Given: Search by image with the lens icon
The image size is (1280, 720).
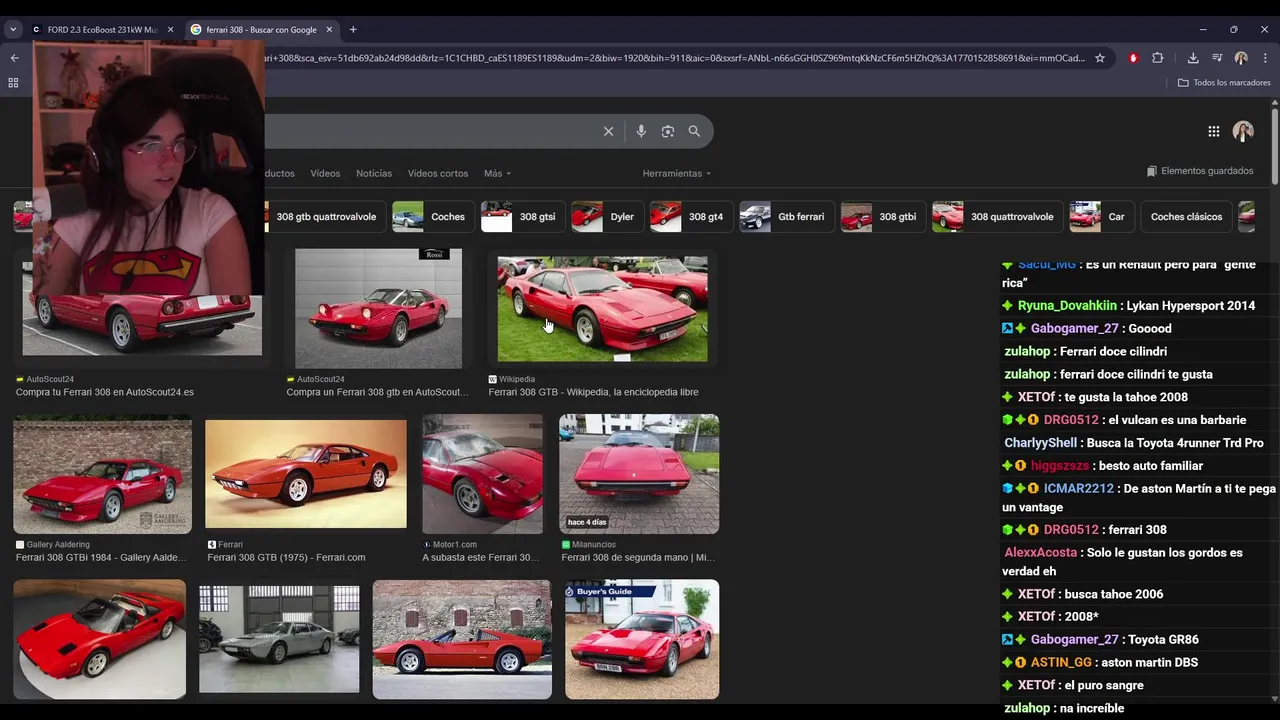Looking at the screenshot, I should tap(668, 131).
